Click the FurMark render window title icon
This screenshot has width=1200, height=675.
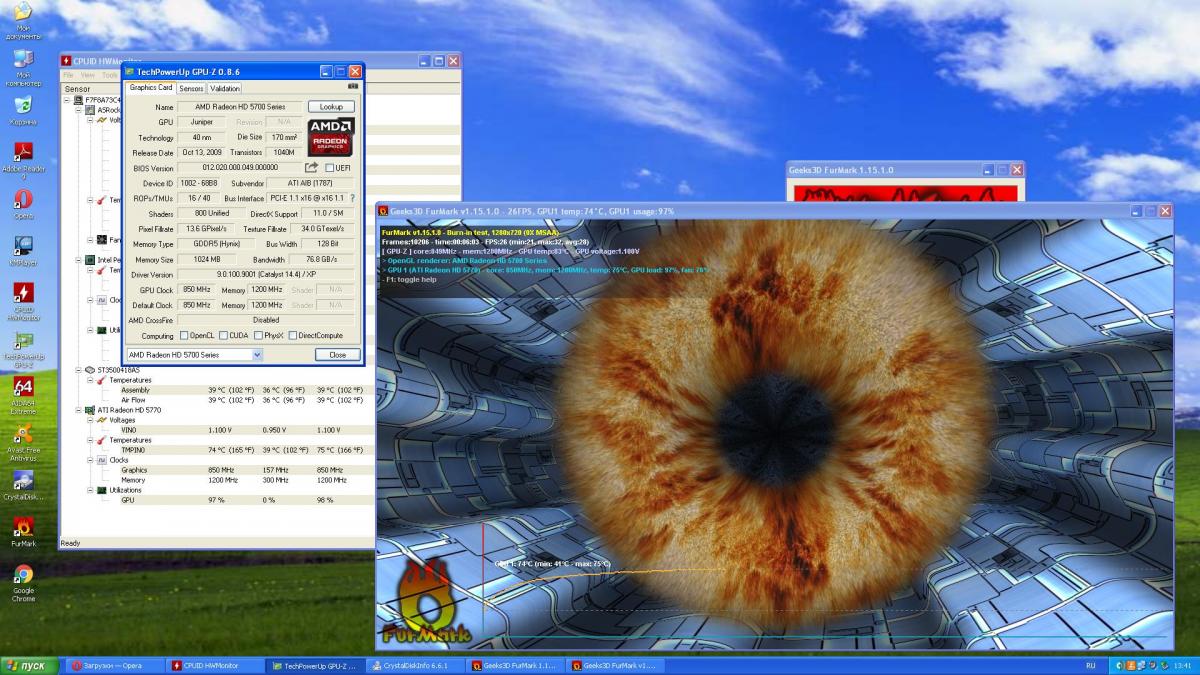tap(383, 212)
